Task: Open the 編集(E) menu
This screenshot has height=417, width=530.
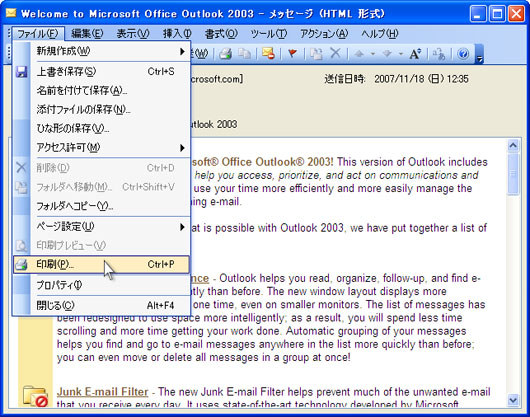Action: (87, 34)
